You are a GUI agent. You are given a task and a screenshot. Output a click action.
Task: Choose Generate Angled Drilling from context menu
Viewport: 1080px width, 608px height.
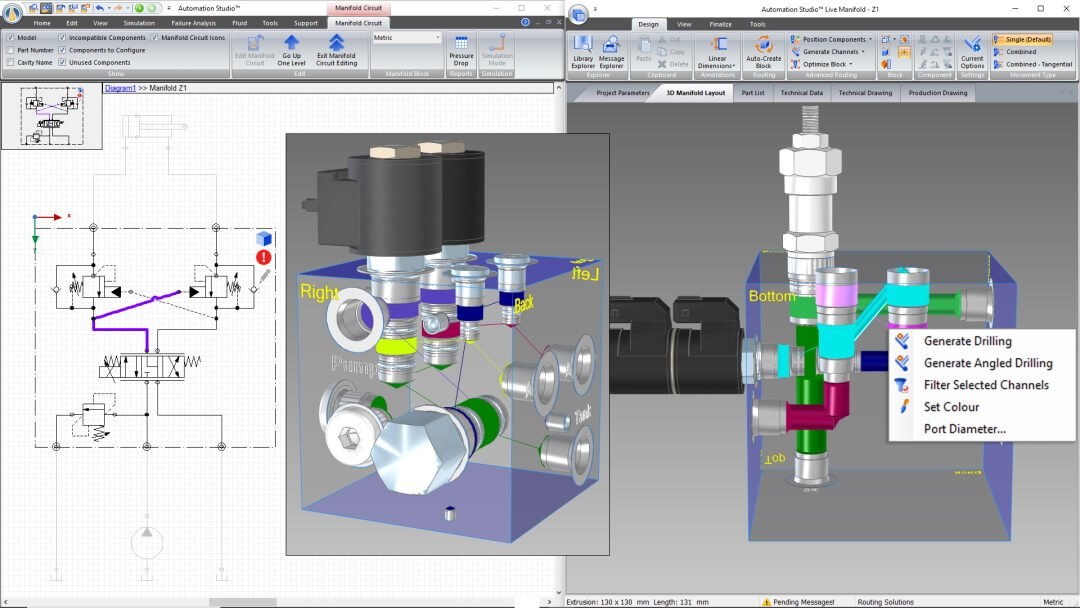[987, 363]
